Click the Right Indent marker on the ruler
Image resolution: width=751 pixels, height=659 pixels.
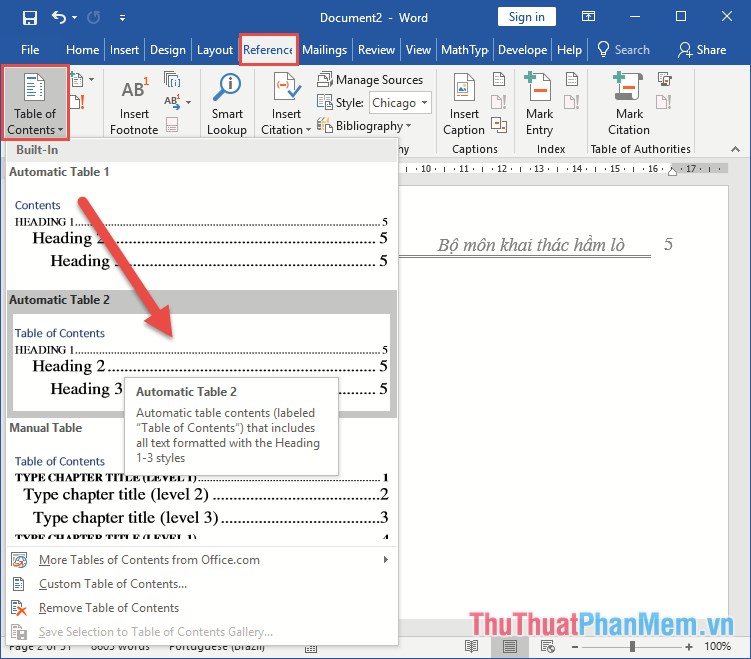point(672,171)
